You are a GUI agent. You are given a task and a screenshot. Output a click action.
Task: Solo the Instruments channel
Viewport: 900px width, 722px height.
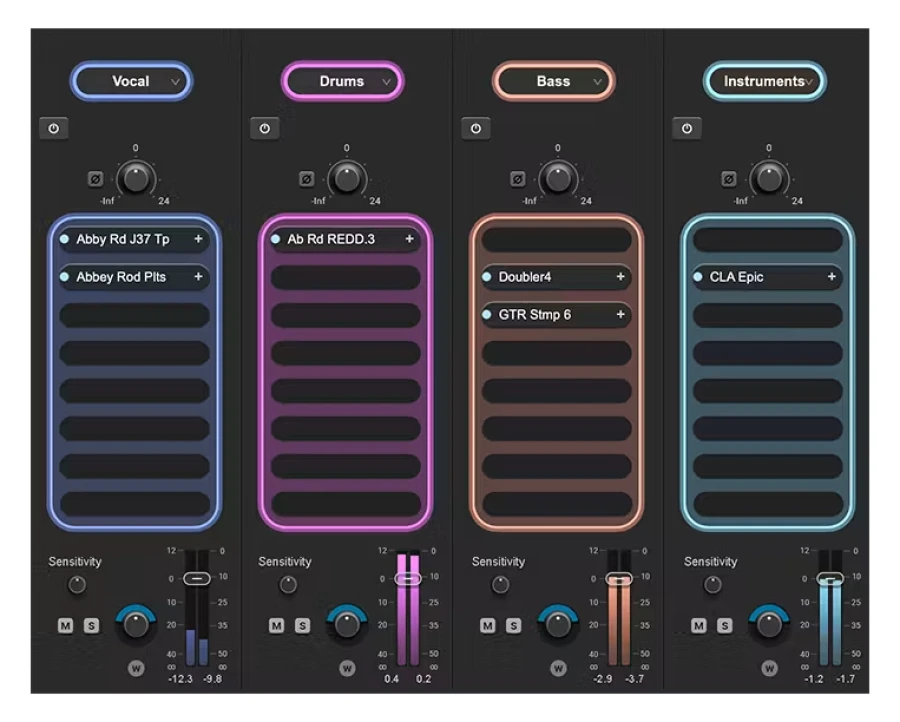[x=725, y=626]
